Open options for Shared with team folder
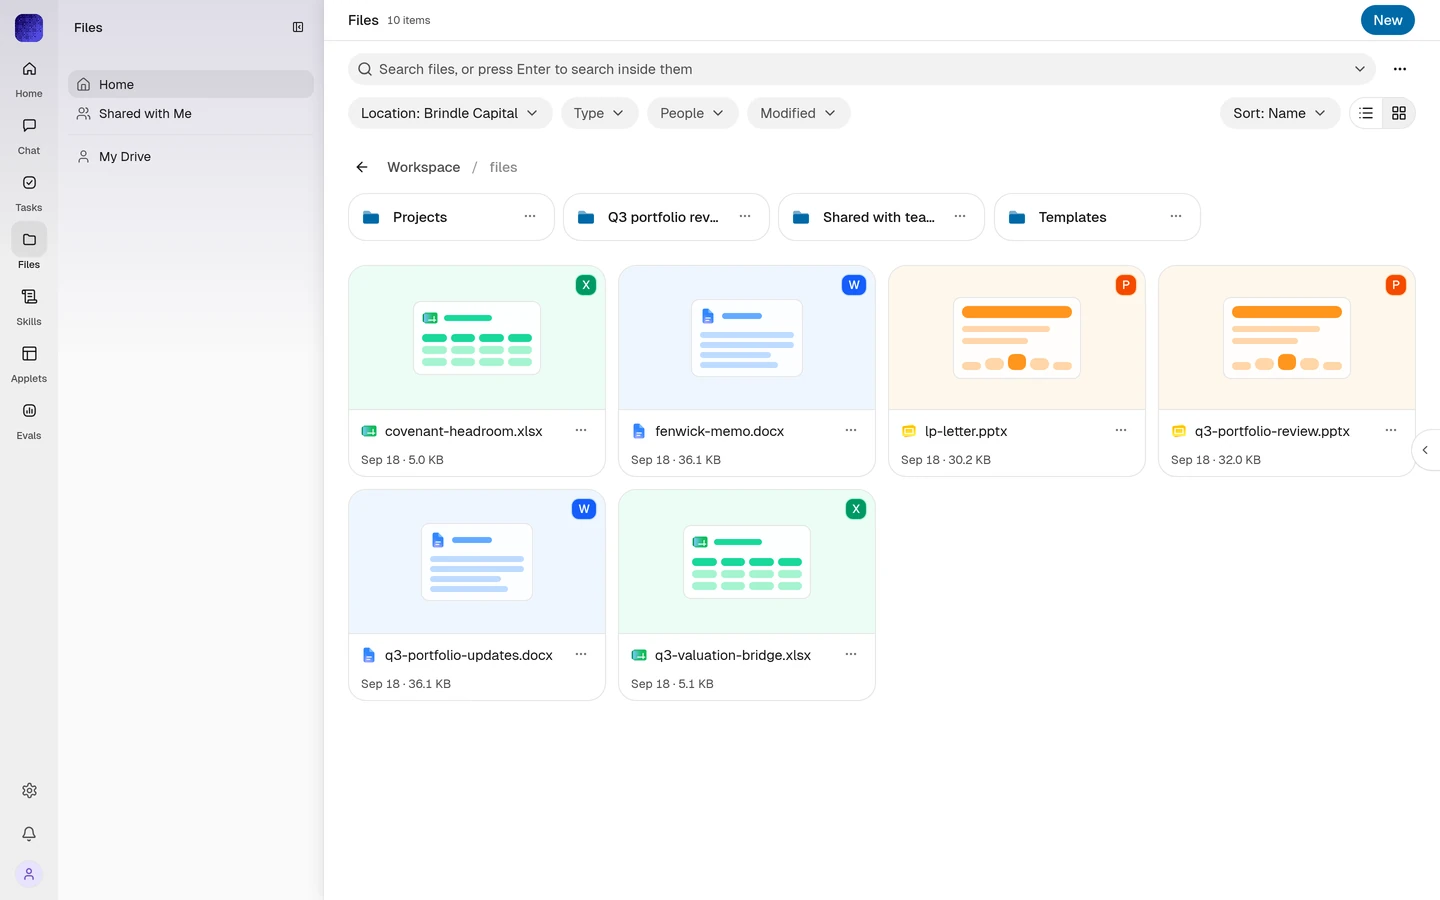 960,217
